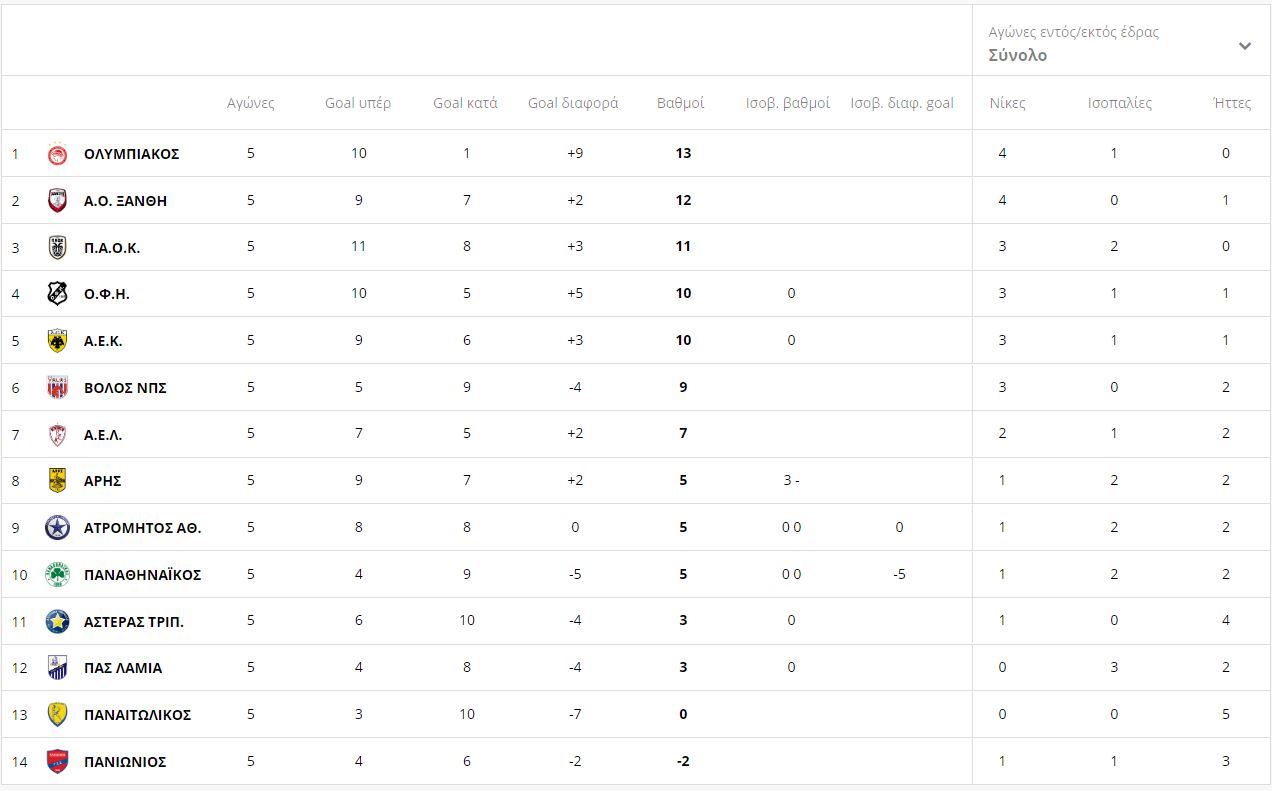Image resolution: width=1272 pixels, height=791 pixels.
Task: Click the Ισοβ. διαφ. goal column header
Action: [902, 103]
